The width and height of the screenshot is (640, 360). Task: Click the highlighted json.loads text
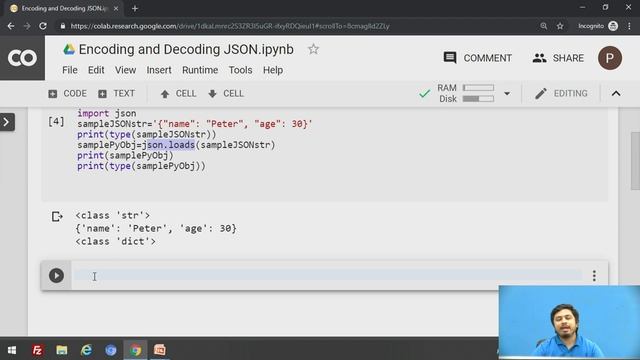(x=171, y=145)
